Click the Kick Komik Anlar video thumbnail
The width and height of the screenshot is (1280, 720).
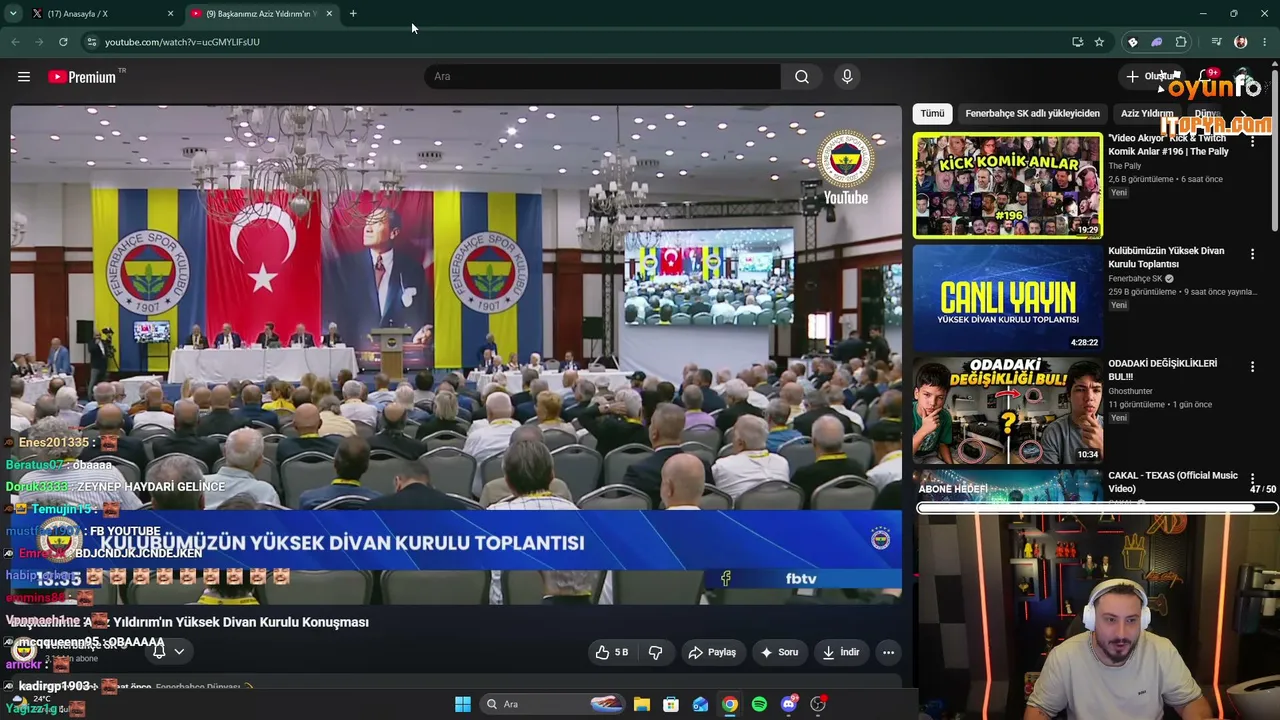tap(1007, 185)
